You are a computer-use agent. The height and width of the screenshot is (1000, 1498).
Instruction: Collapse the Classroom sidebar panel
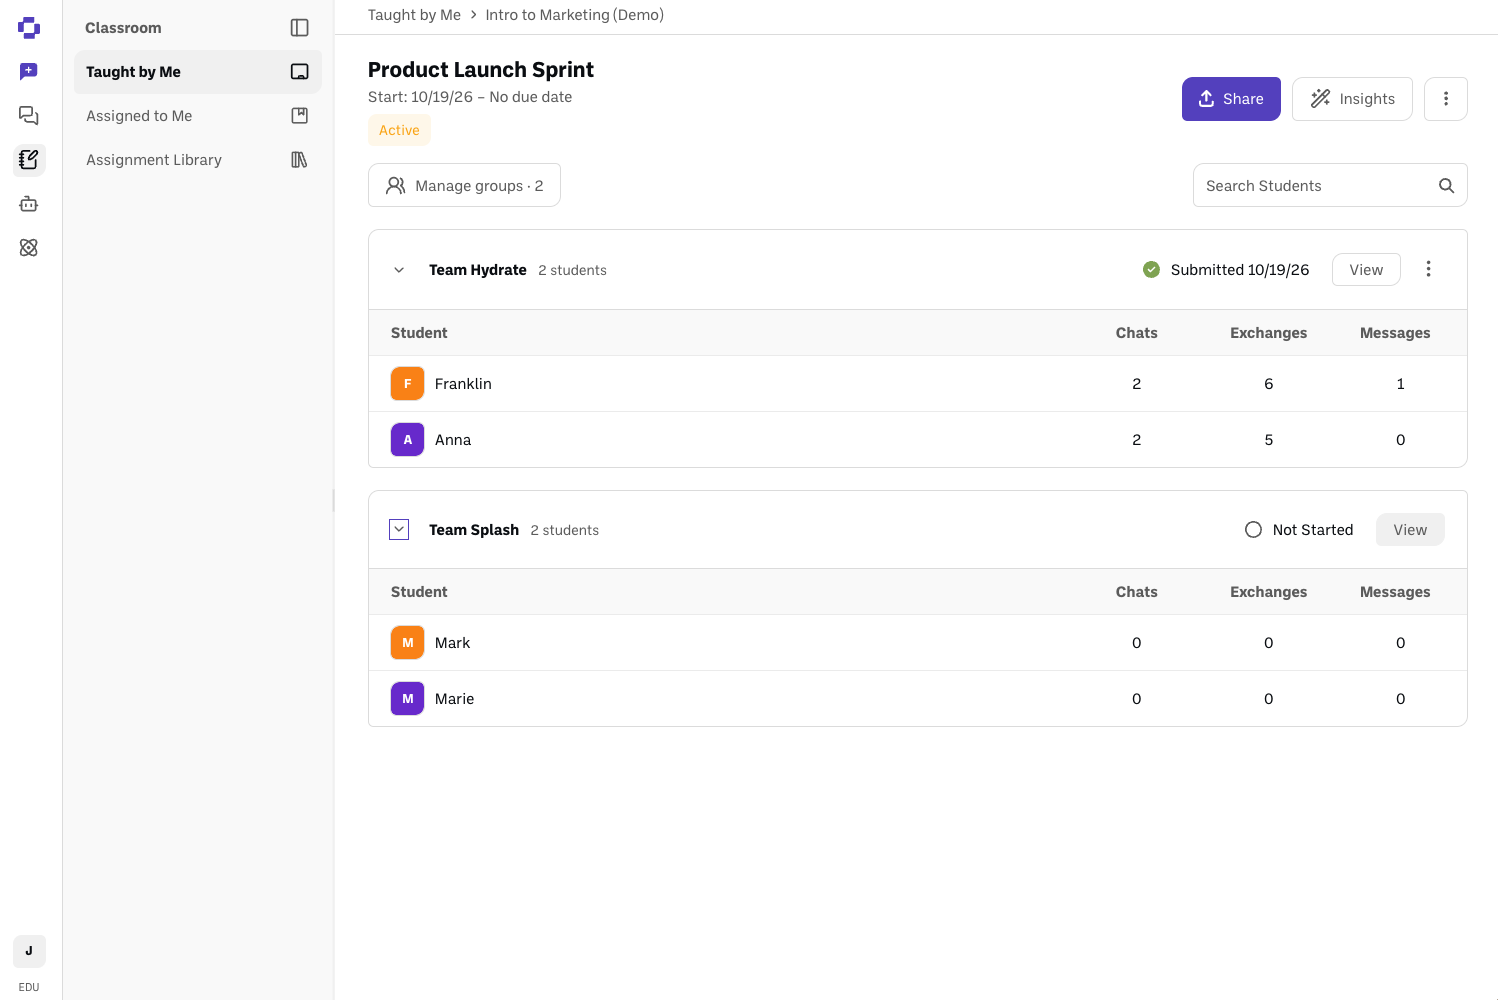point(299,28)
